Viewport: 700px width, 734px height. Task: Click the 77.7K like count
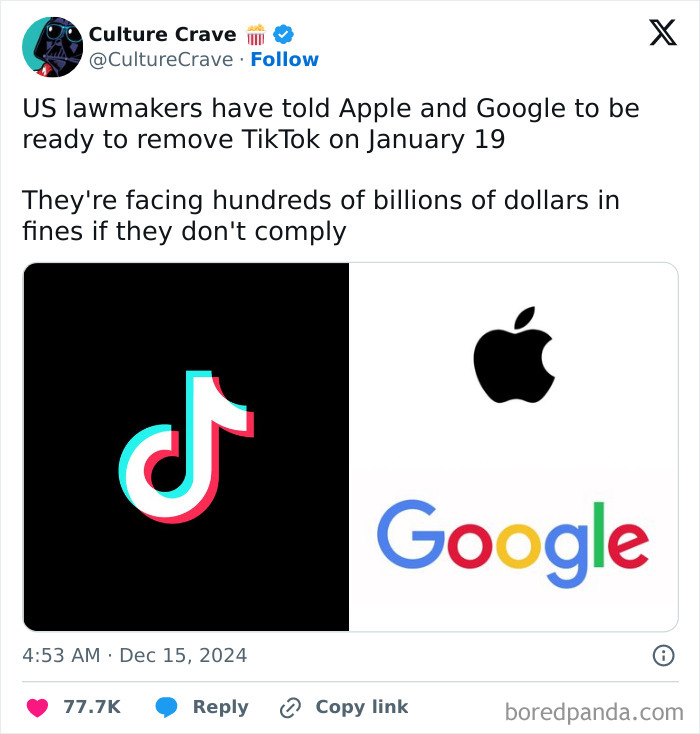pos(92,707)
